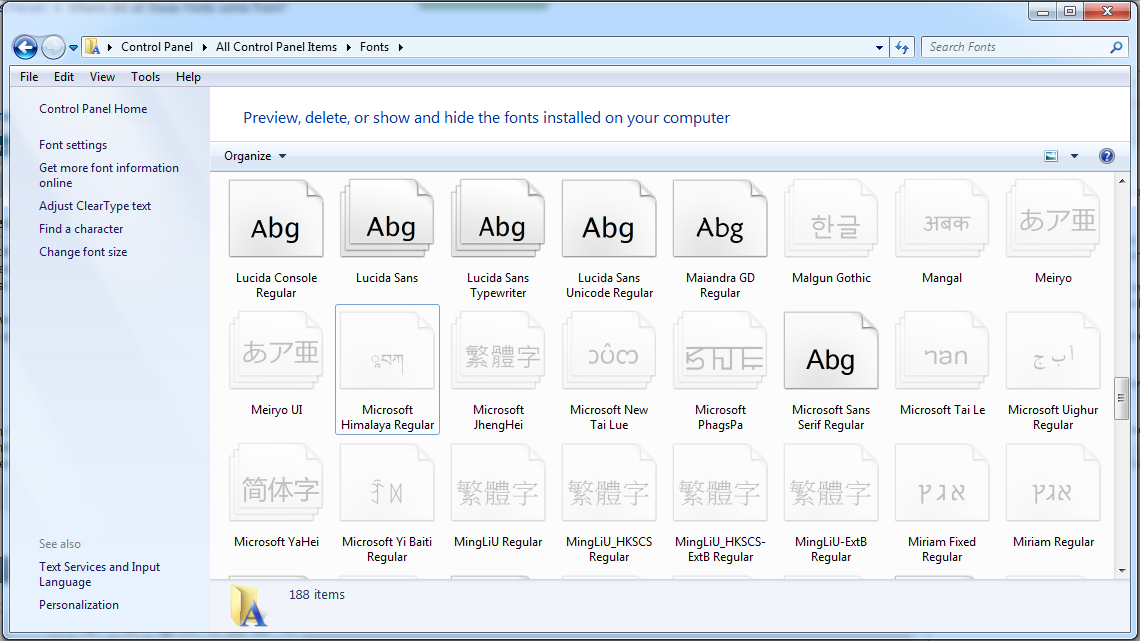Click the Back navigation arrow button
Viewport: 1140px width, 641px height.
coord(26,47)
